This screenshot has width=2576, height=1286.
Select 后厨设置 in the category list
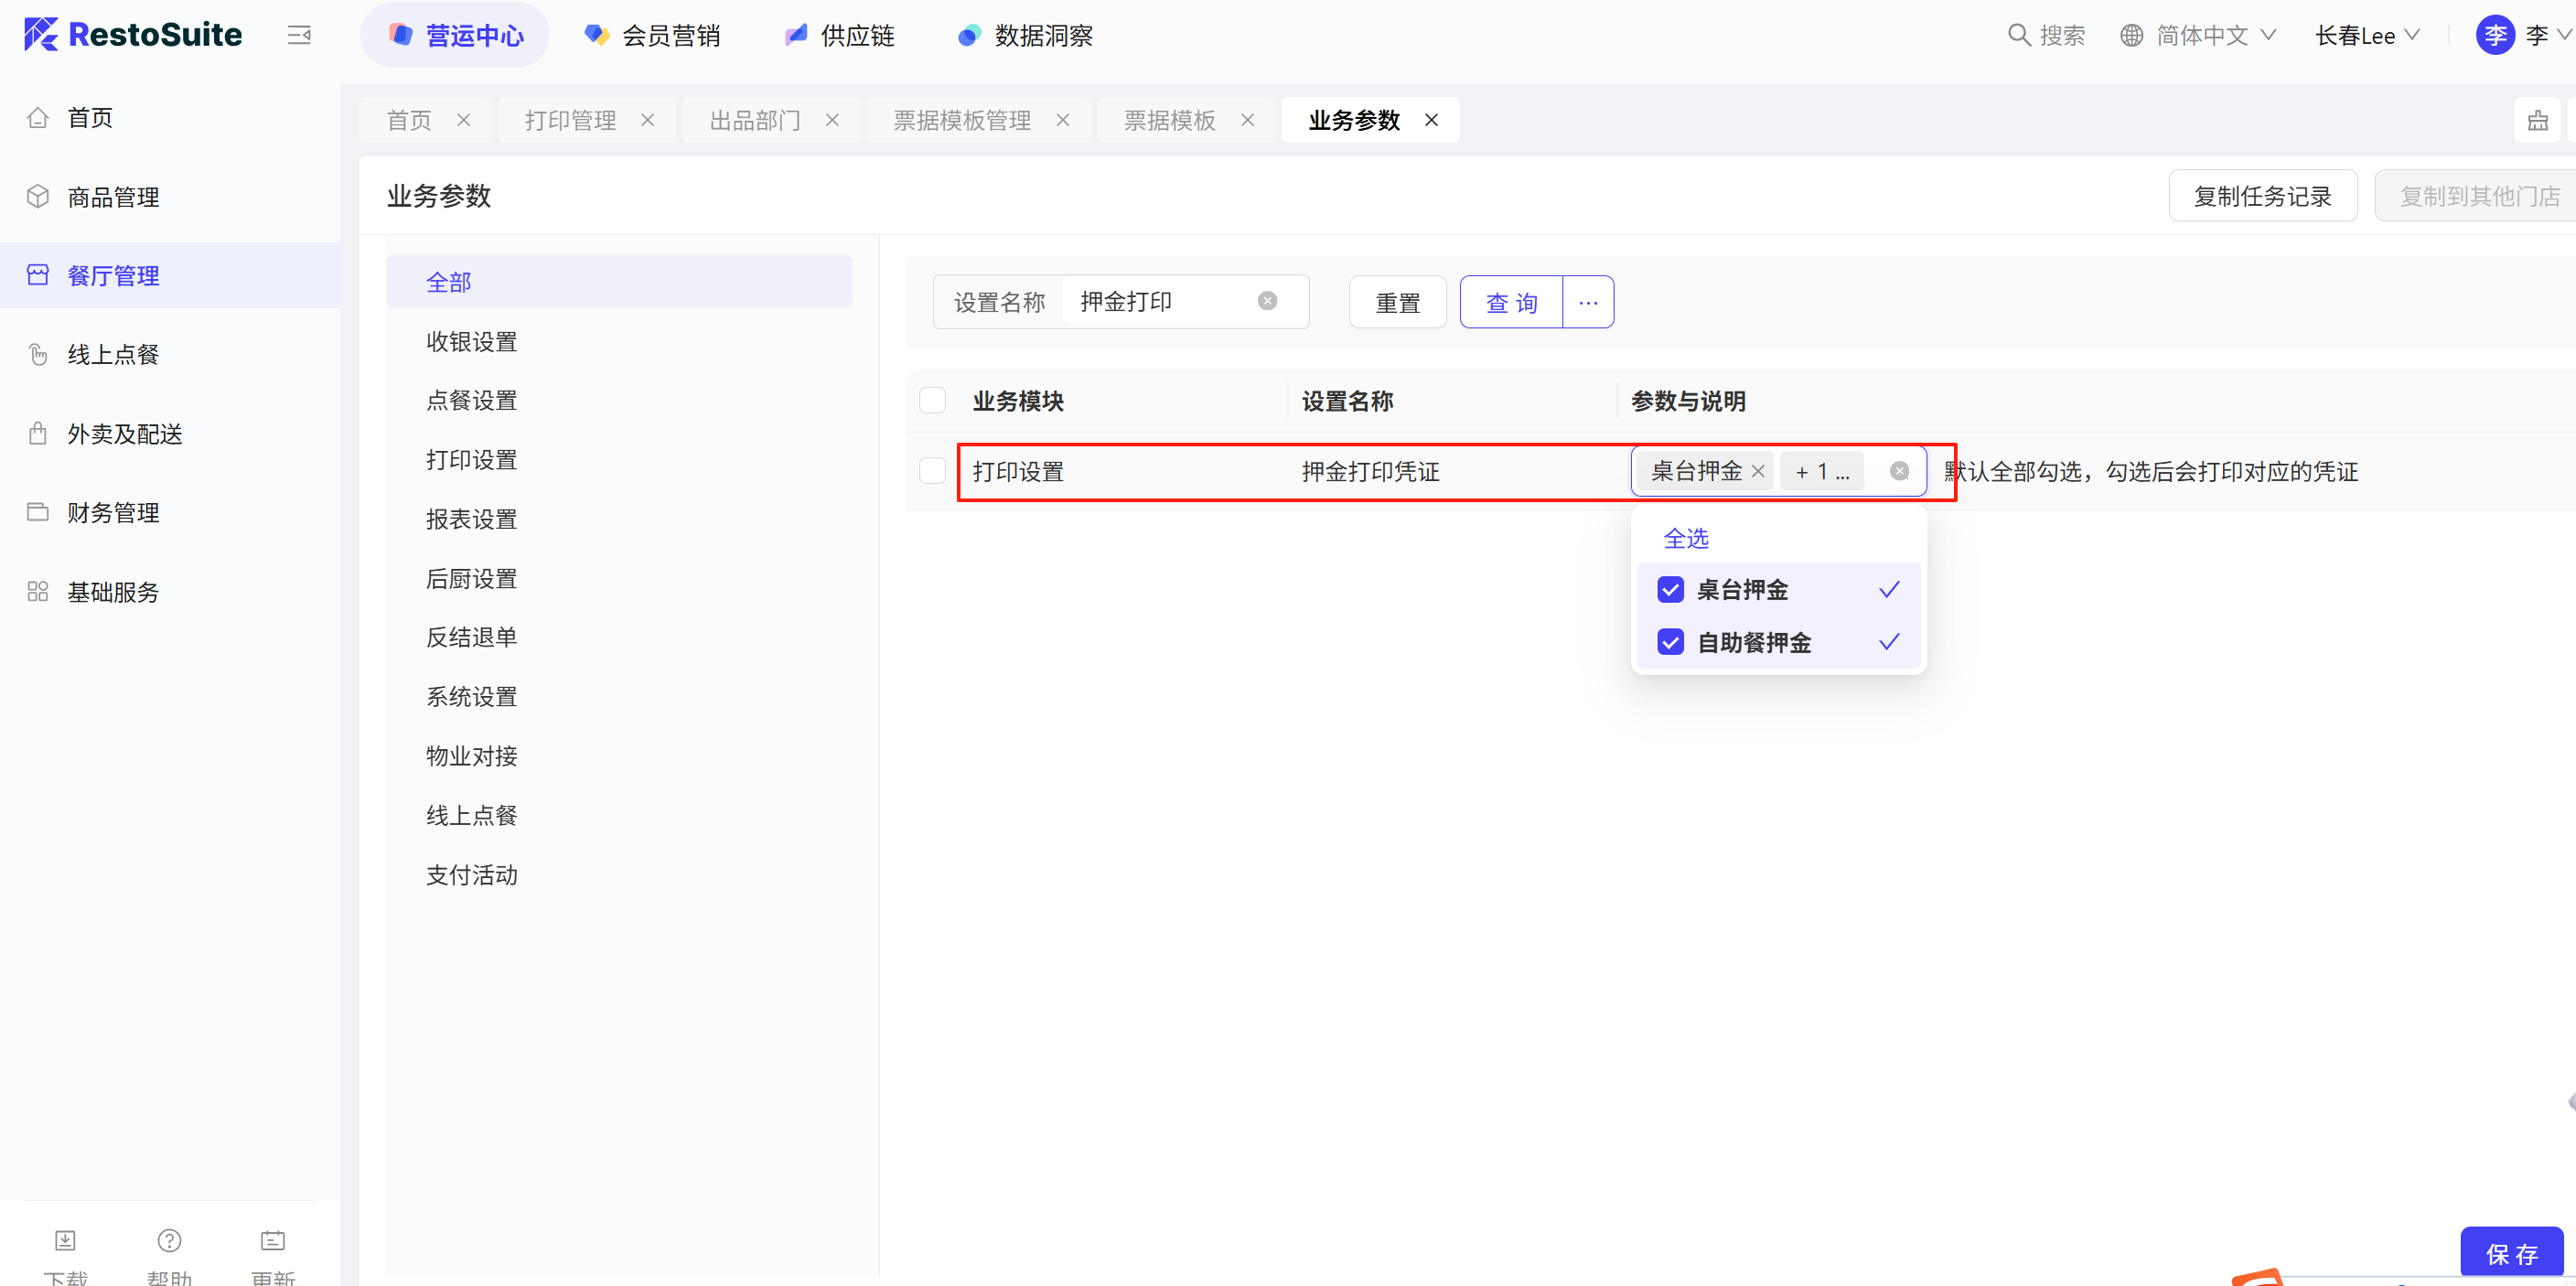(x=471, y=578)
